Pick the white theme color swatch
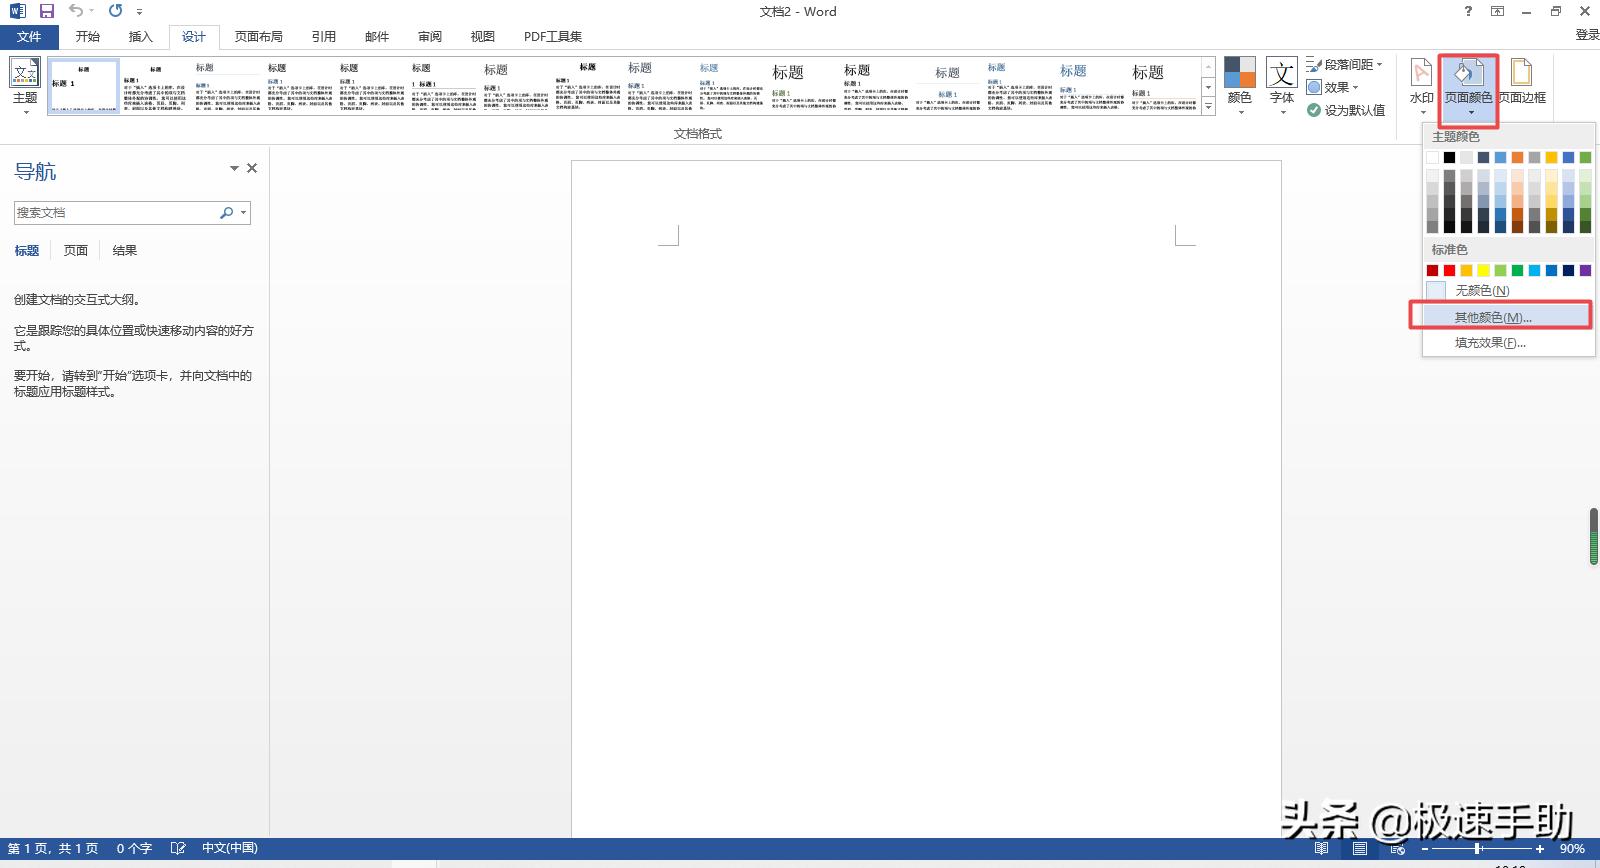 [1432, 157]
